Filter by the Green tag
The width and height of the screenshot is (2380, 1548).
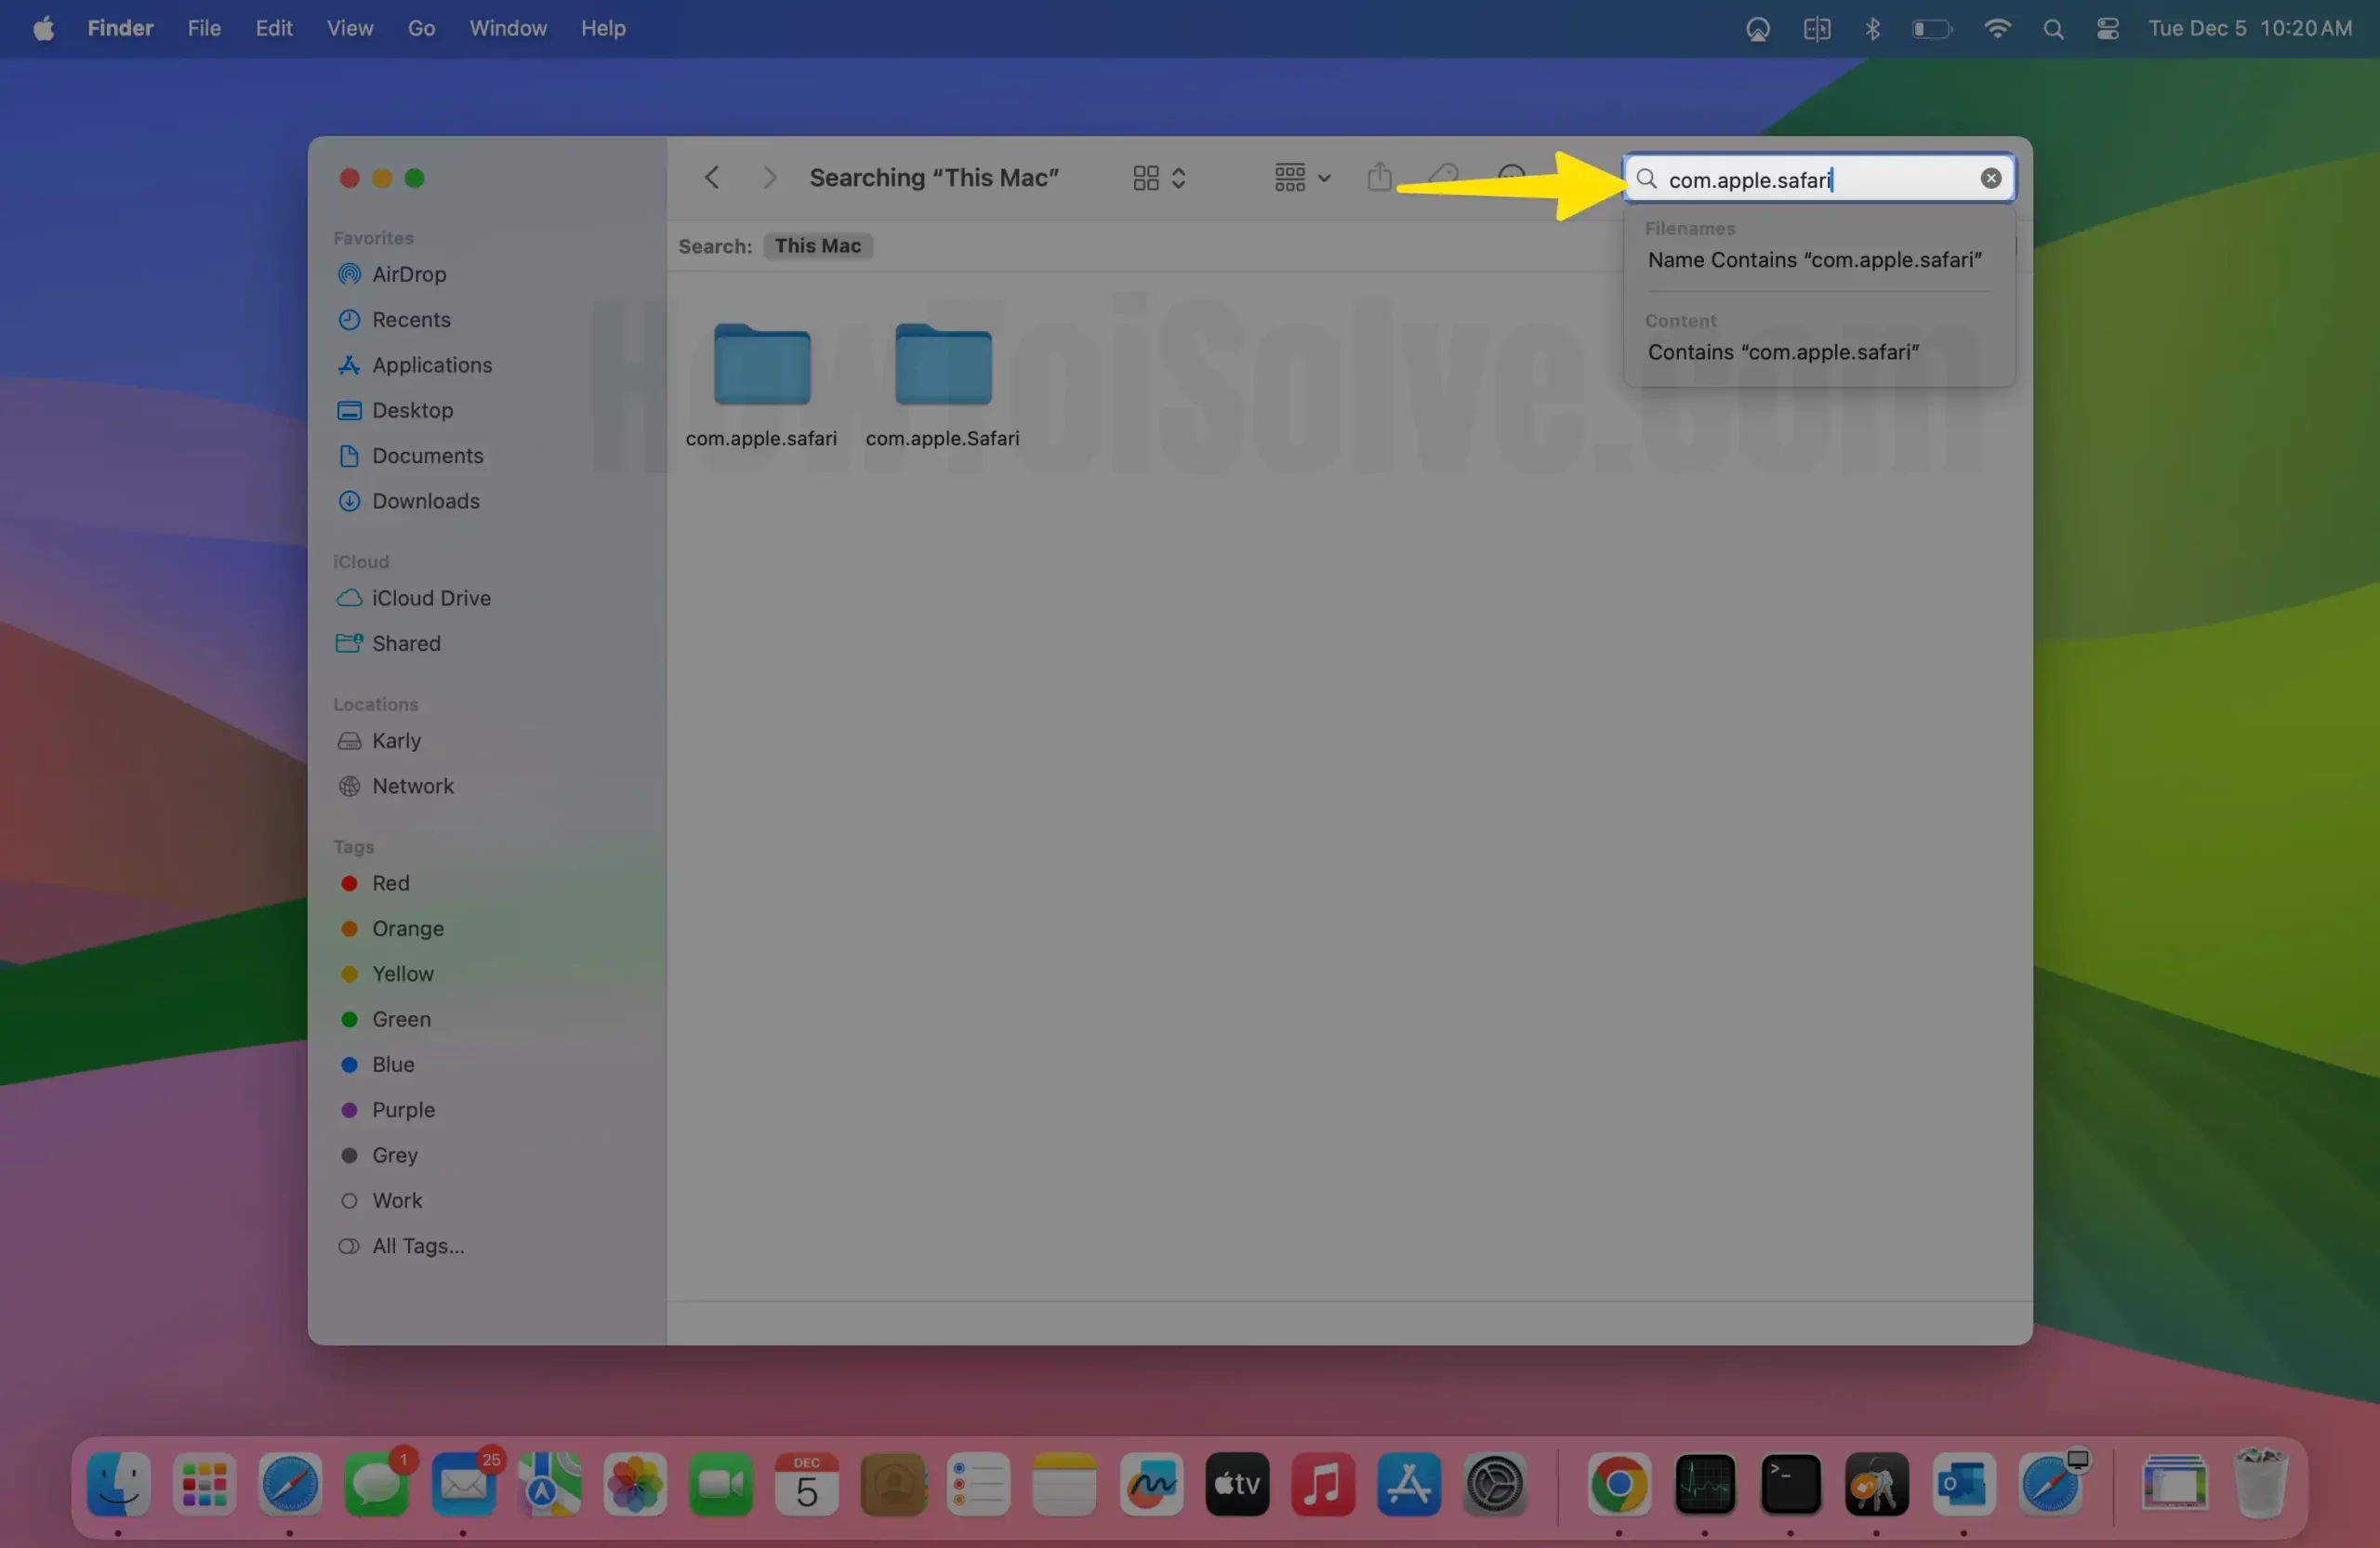point(386,1019)
